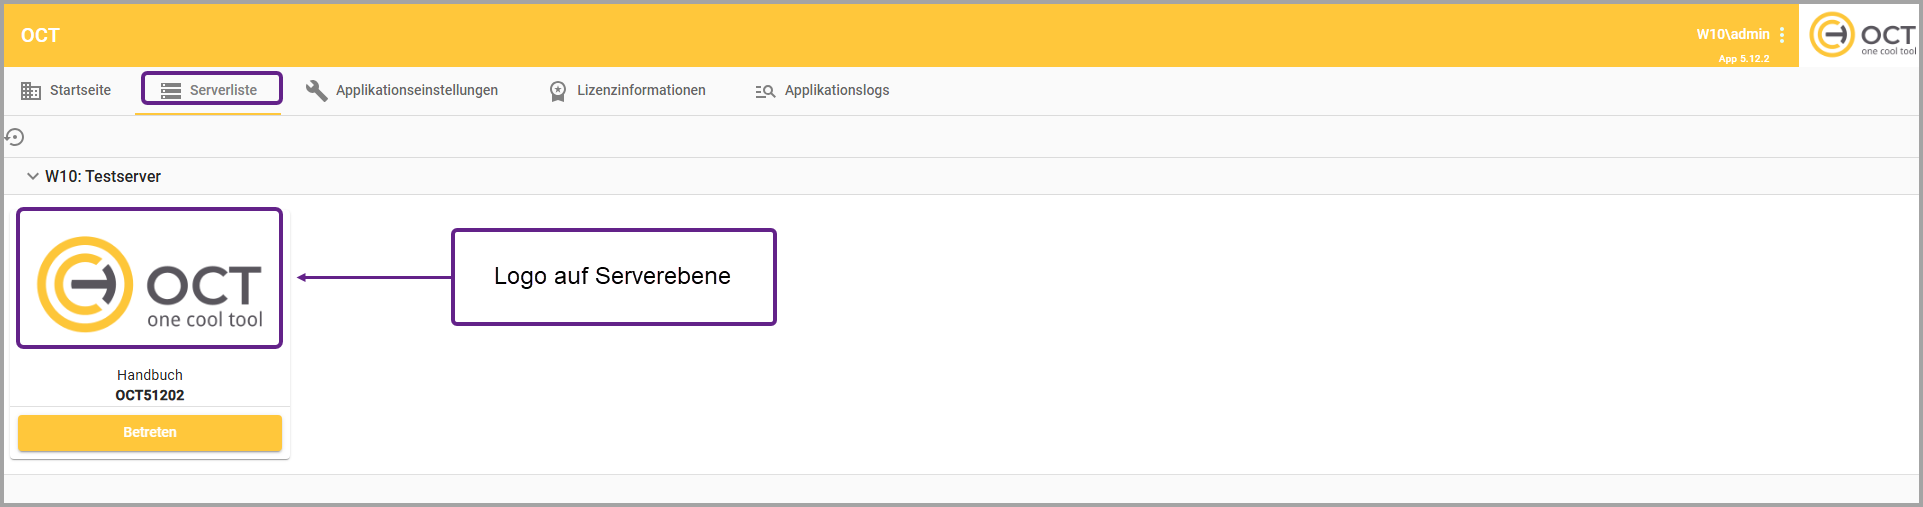Click the OCT title text in the header
1923x507 pixels.
(40, 35)
